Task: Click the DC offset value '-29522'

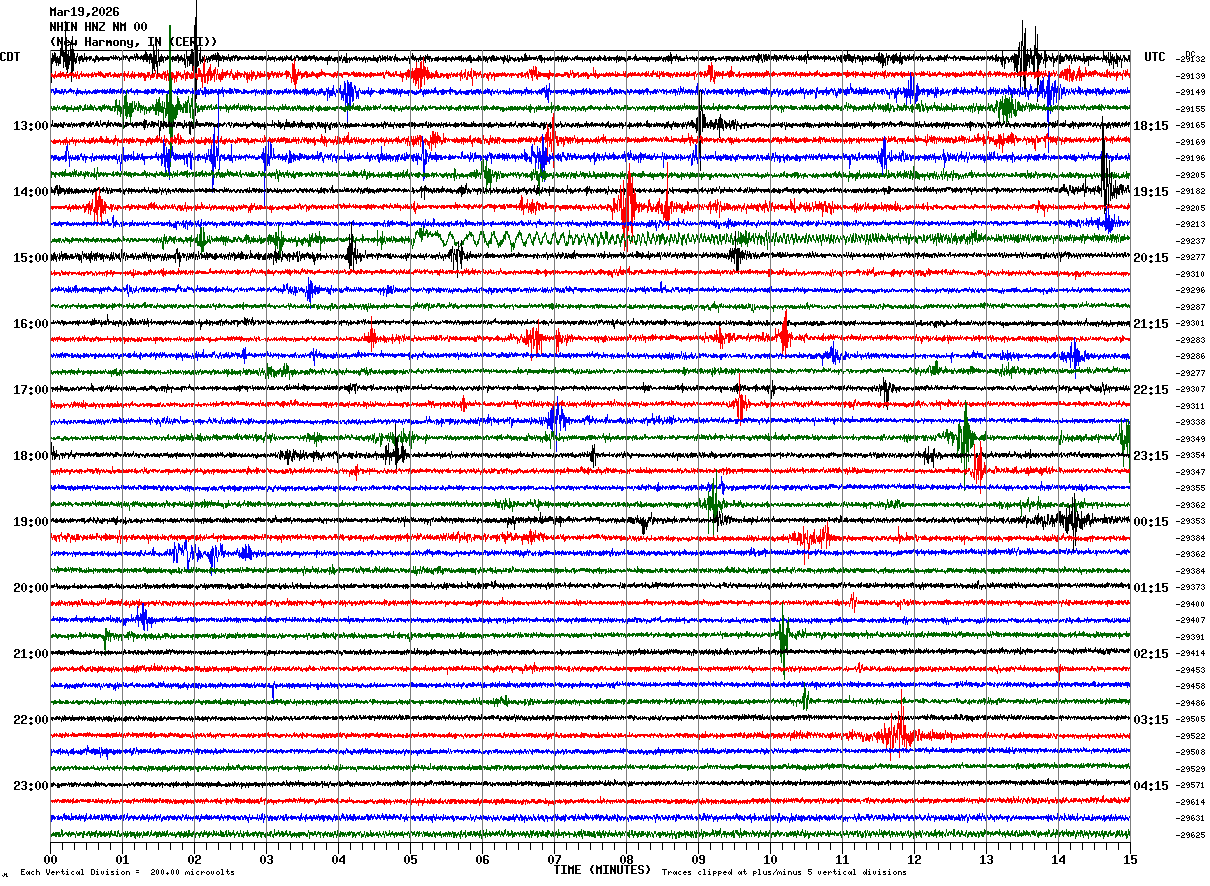Action: [1191, 736]
